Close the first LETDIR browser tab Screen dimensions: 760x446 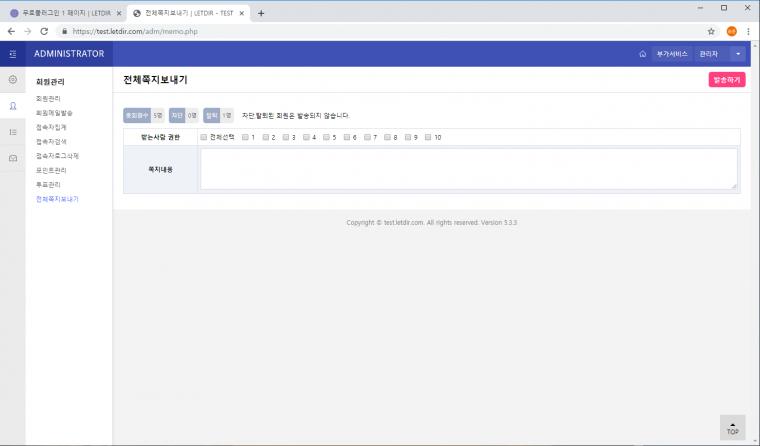point(119,14)
